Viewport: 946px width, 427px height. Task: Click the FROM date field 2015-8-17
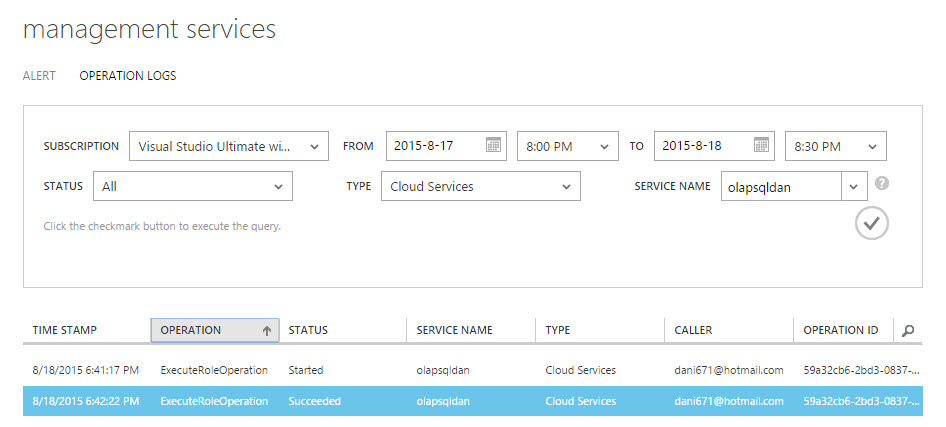[432, 146]
